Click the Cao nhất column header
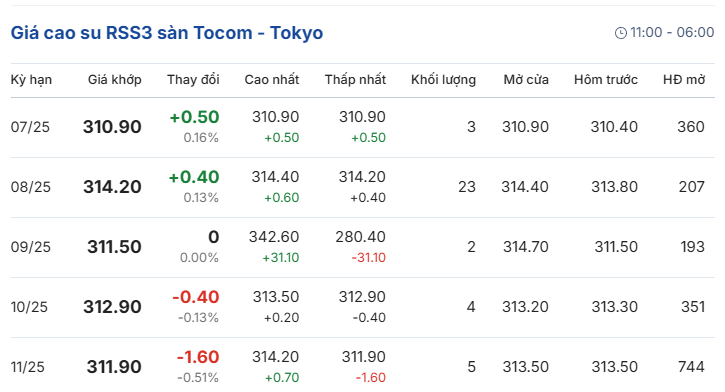The height and width of the screenshot is (392, 725). pyautogui.click(x=272, y=80)
